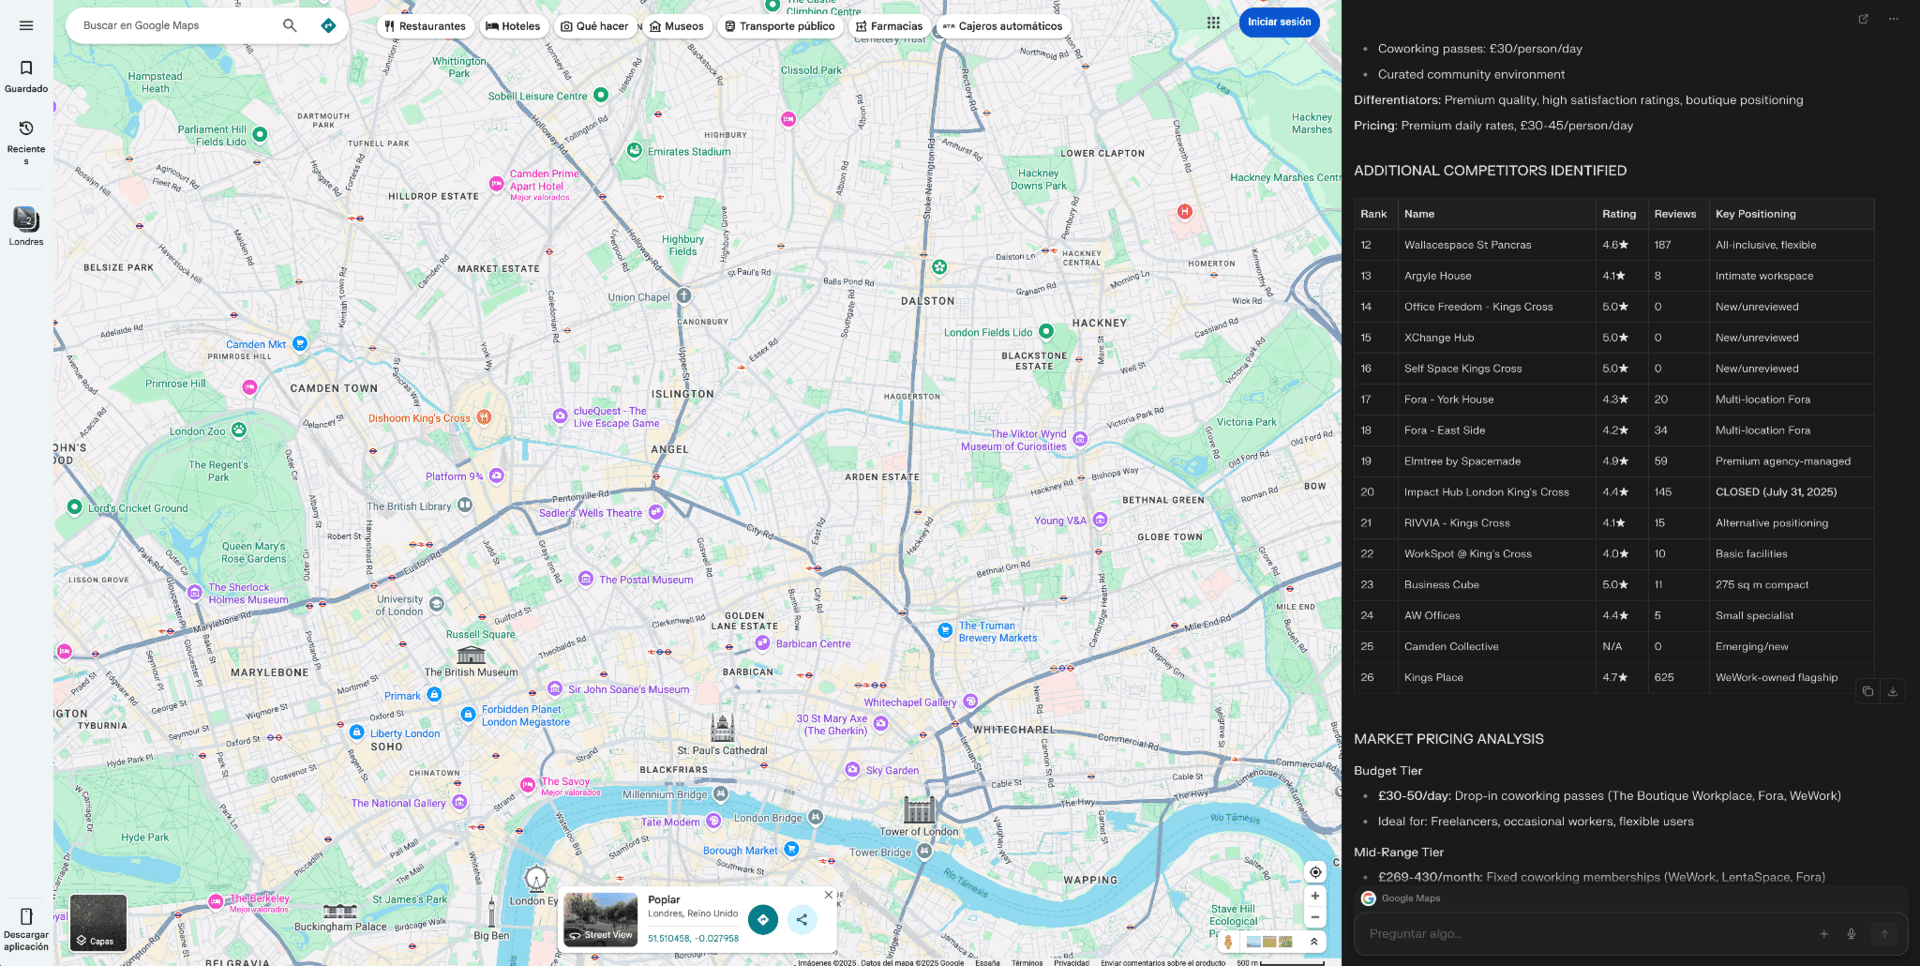Image resolution: width=1920 pixels, height=966 pixels.
Task: Click the Iniciar sesión button
Action: point(1279,22)
